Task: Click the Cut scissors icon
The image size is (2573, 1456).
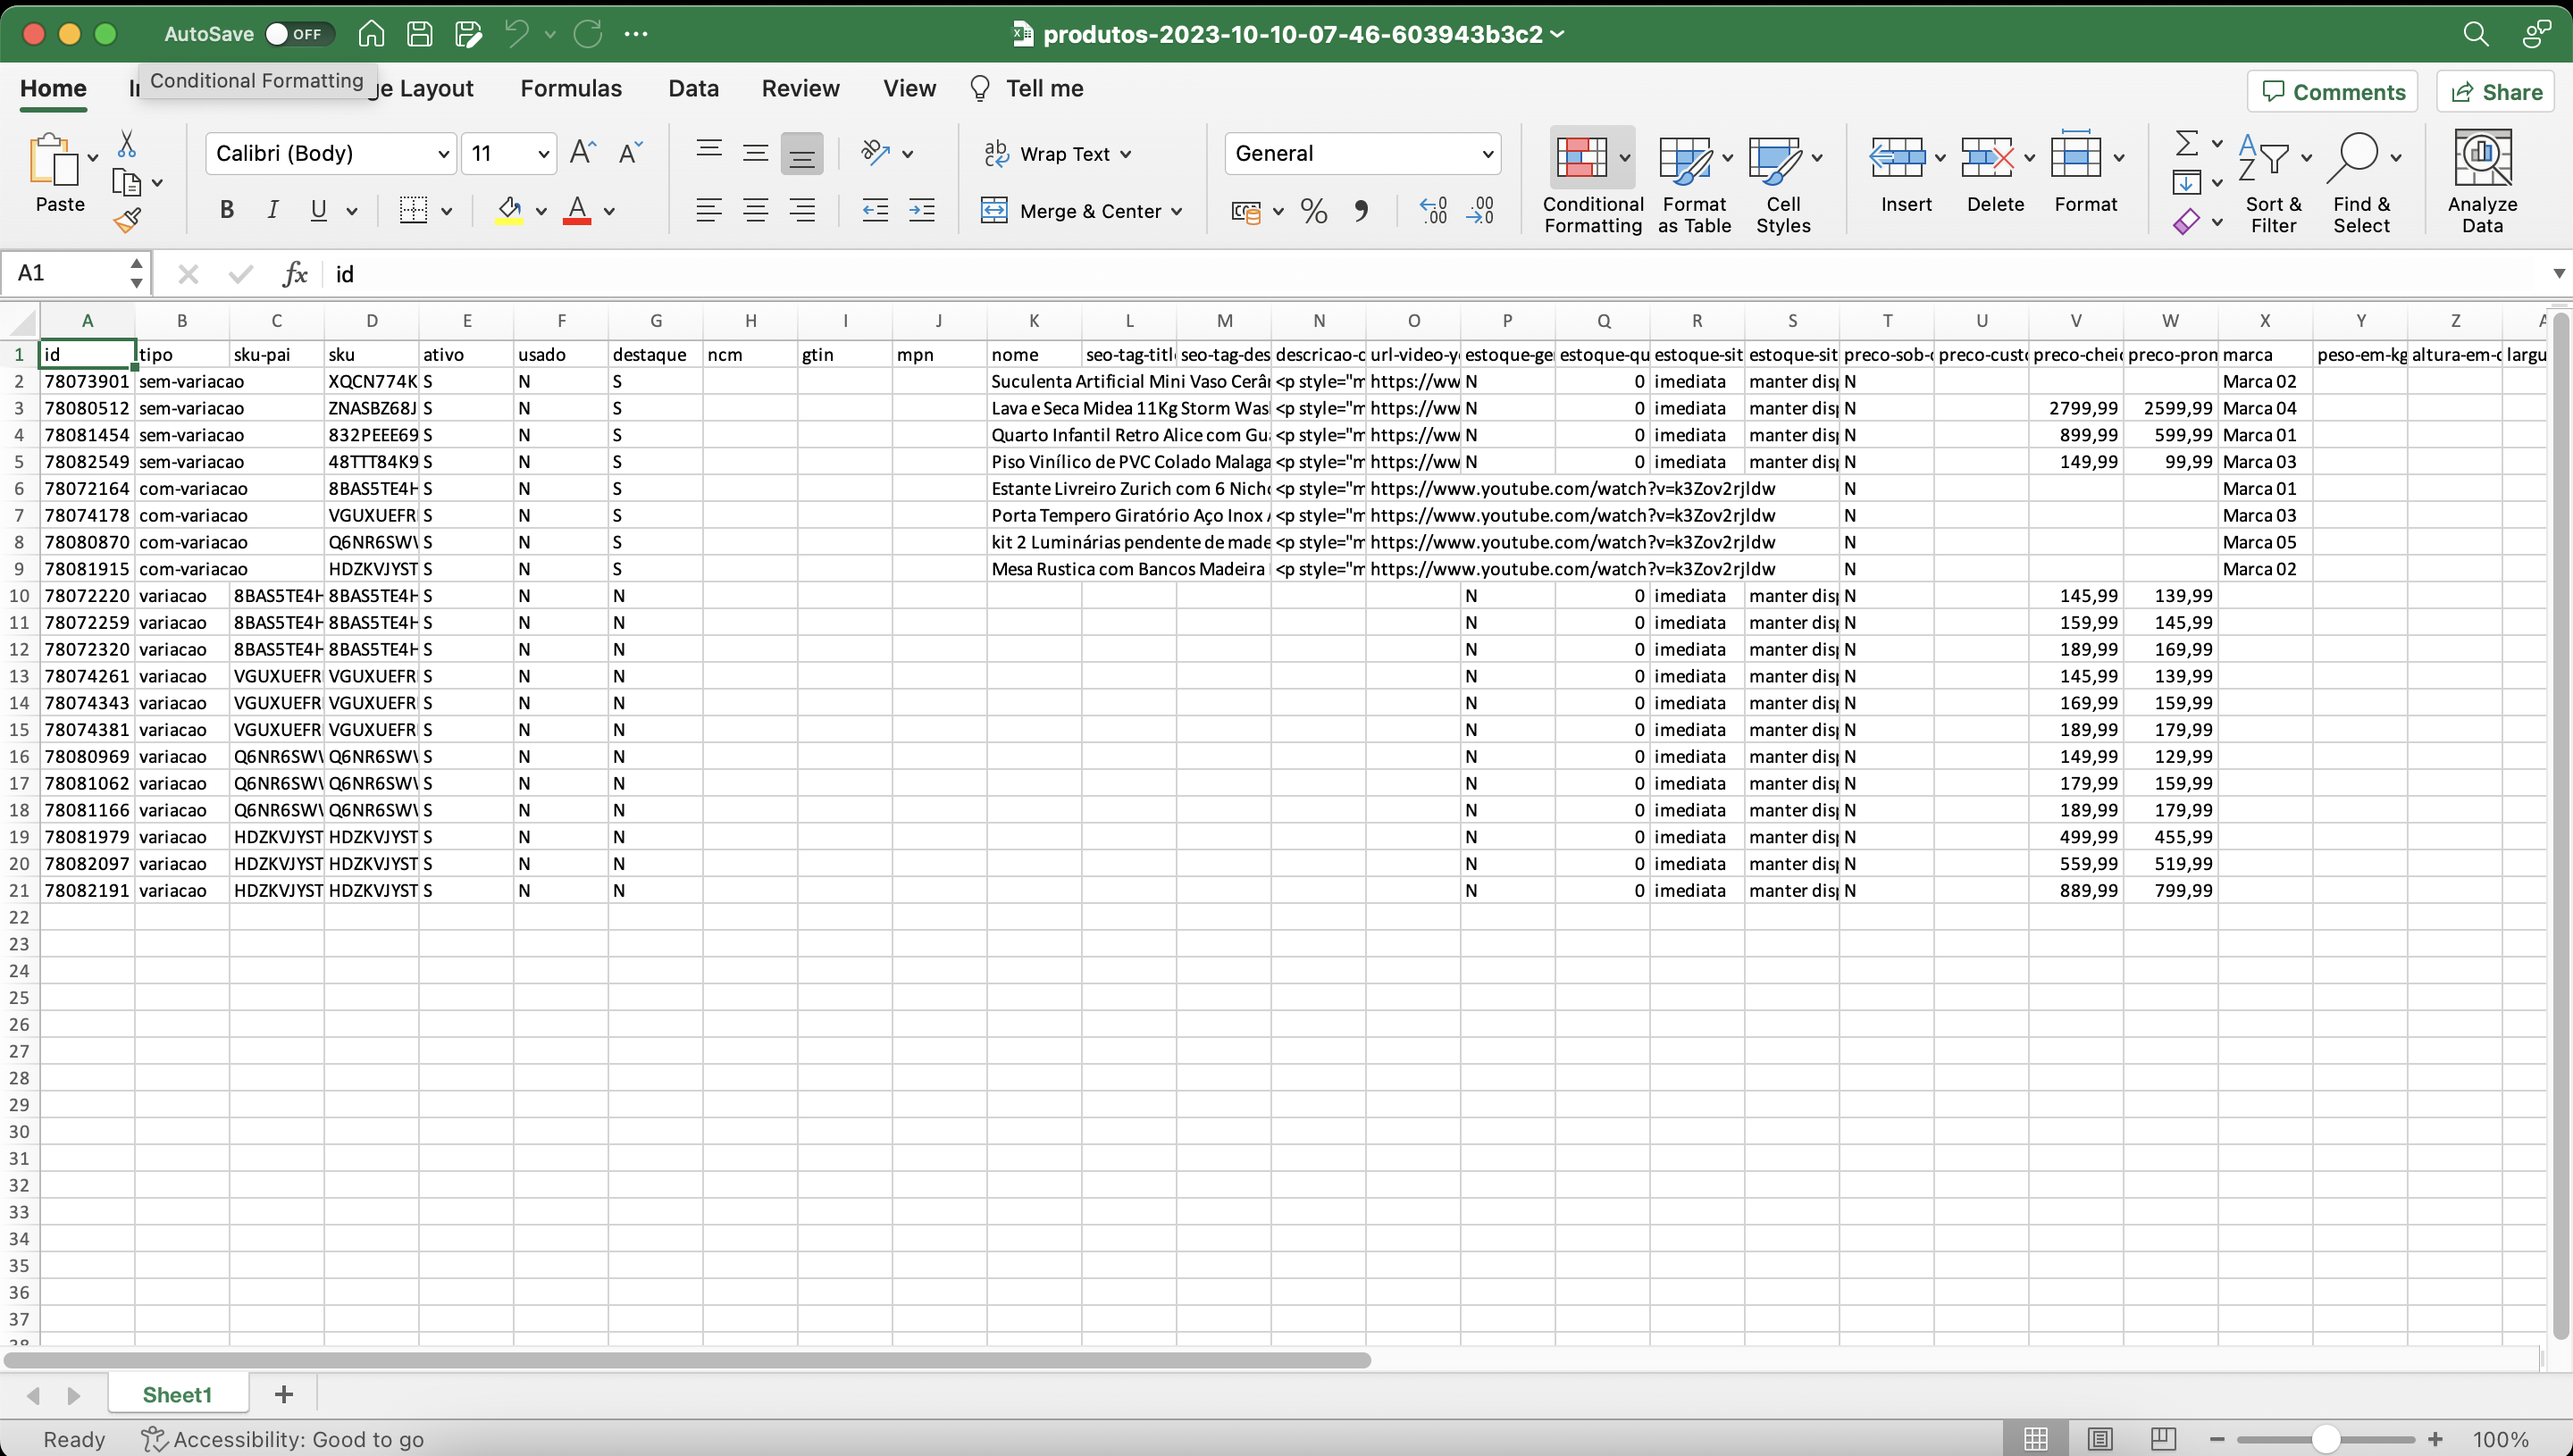Action: point(127,144)
